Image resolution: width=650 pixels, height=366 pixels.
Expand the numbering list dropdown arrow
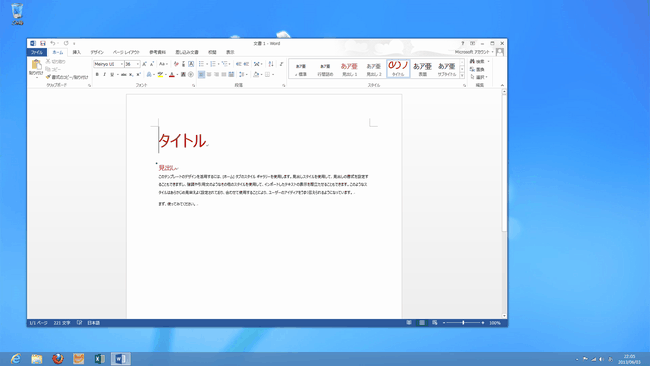(x=218, y=64)
